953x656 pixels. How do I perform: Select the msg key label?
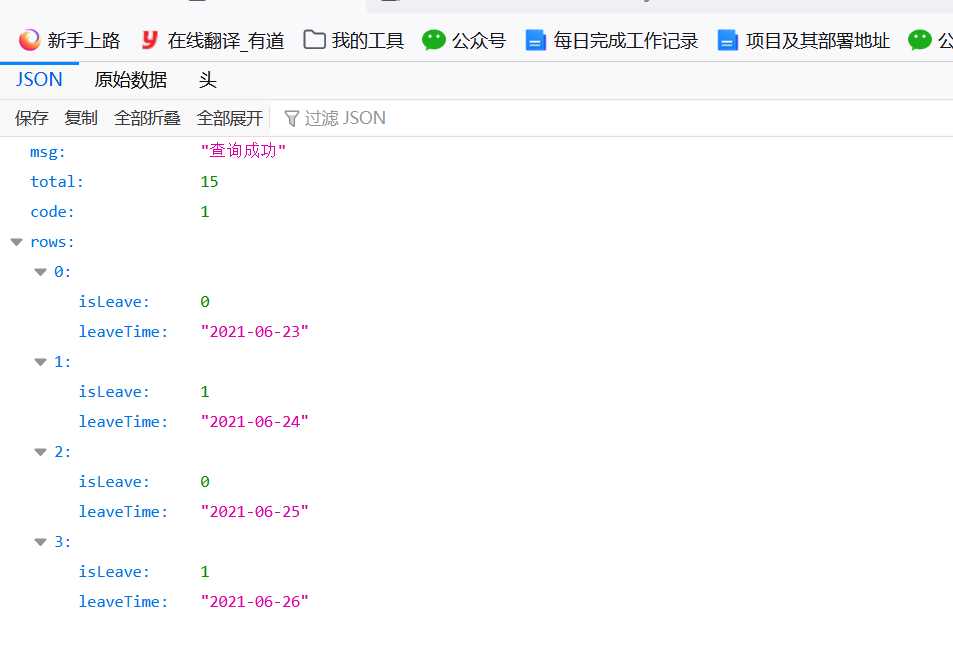pos(47,152)
